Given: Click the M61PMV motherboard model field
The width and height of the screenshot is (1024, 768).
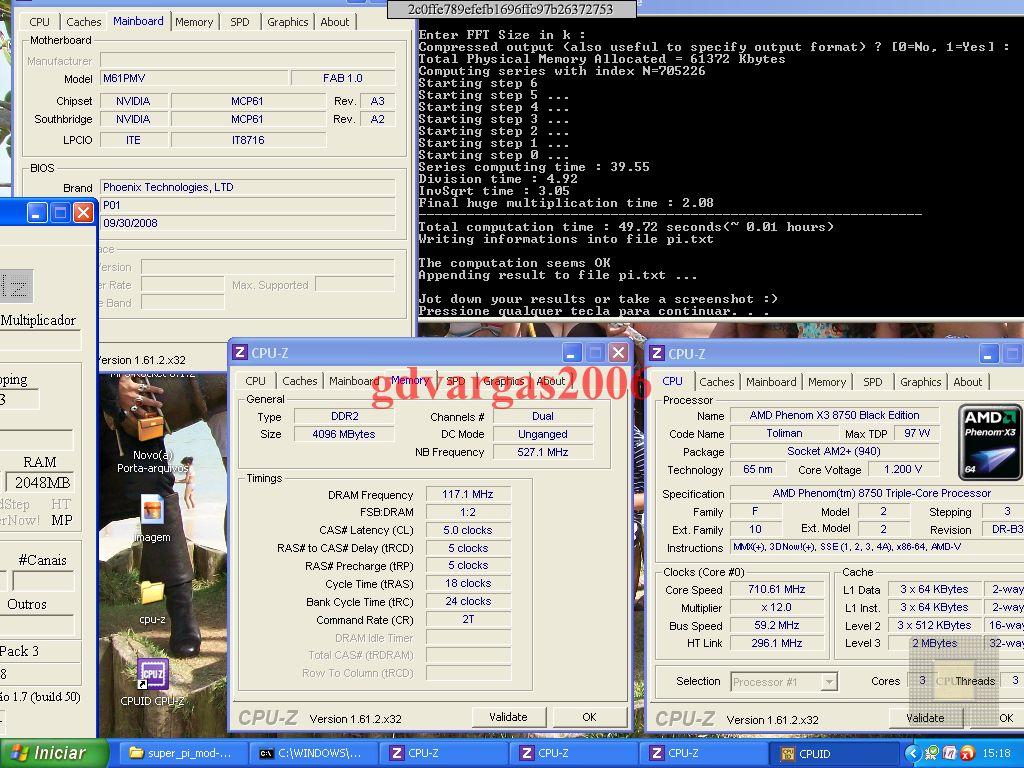Looking at the screenshot, I should [194, 78].
